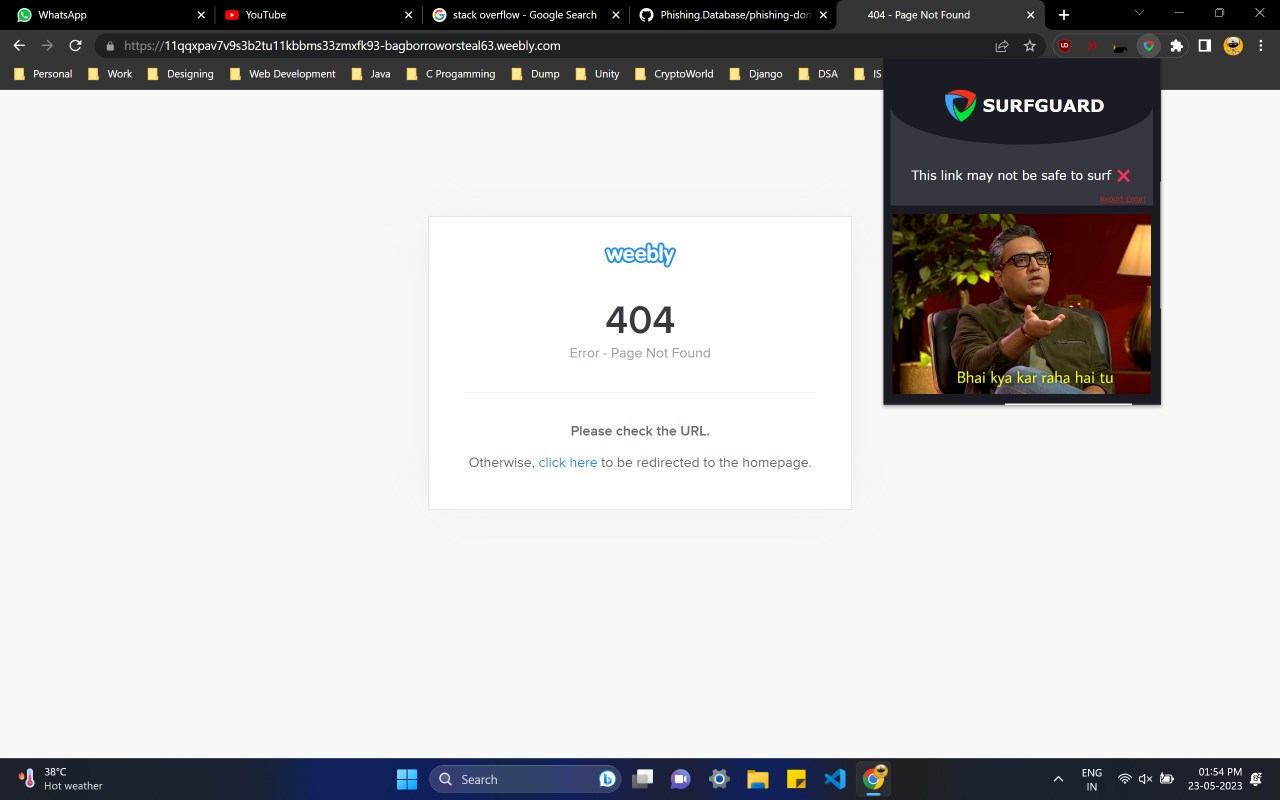
Task: Open the Windows Start menu
Action: [x=407, y=779]
